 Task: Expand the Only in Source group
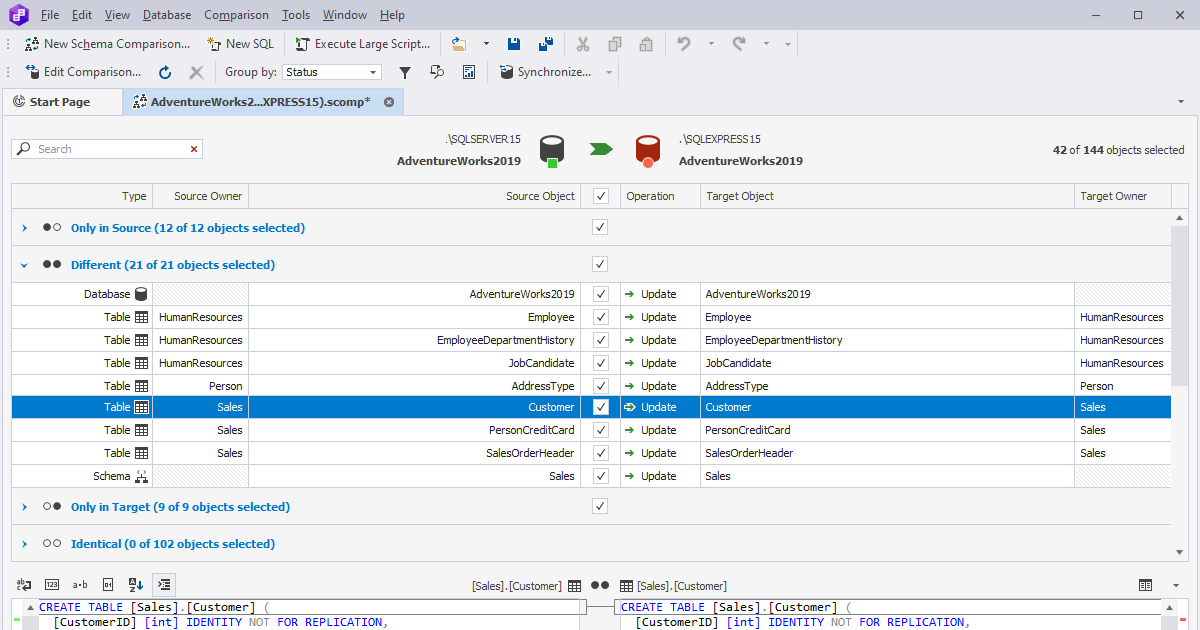click(x=23, y=227)
